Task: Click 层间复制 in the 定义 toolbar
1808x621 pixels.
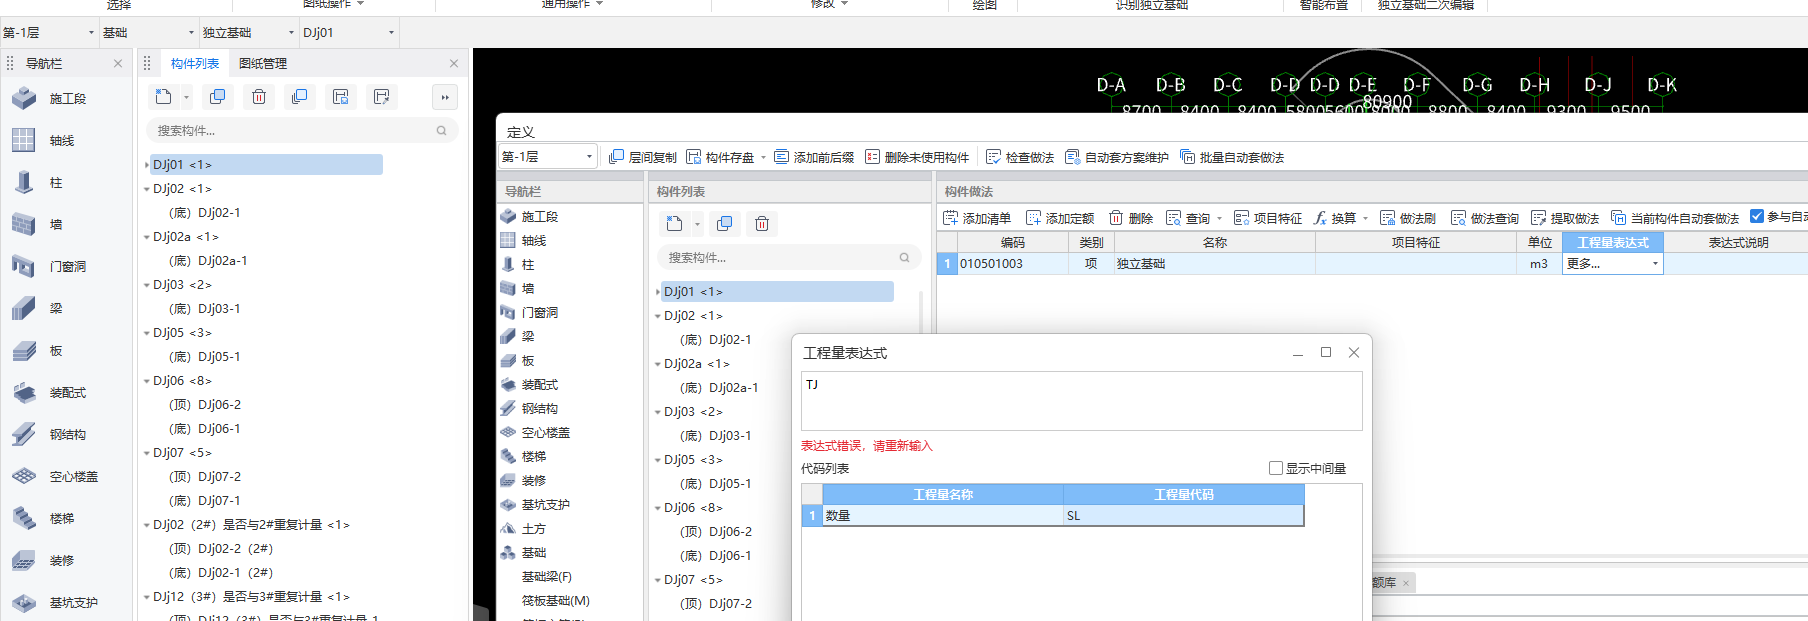Action: 643,157
